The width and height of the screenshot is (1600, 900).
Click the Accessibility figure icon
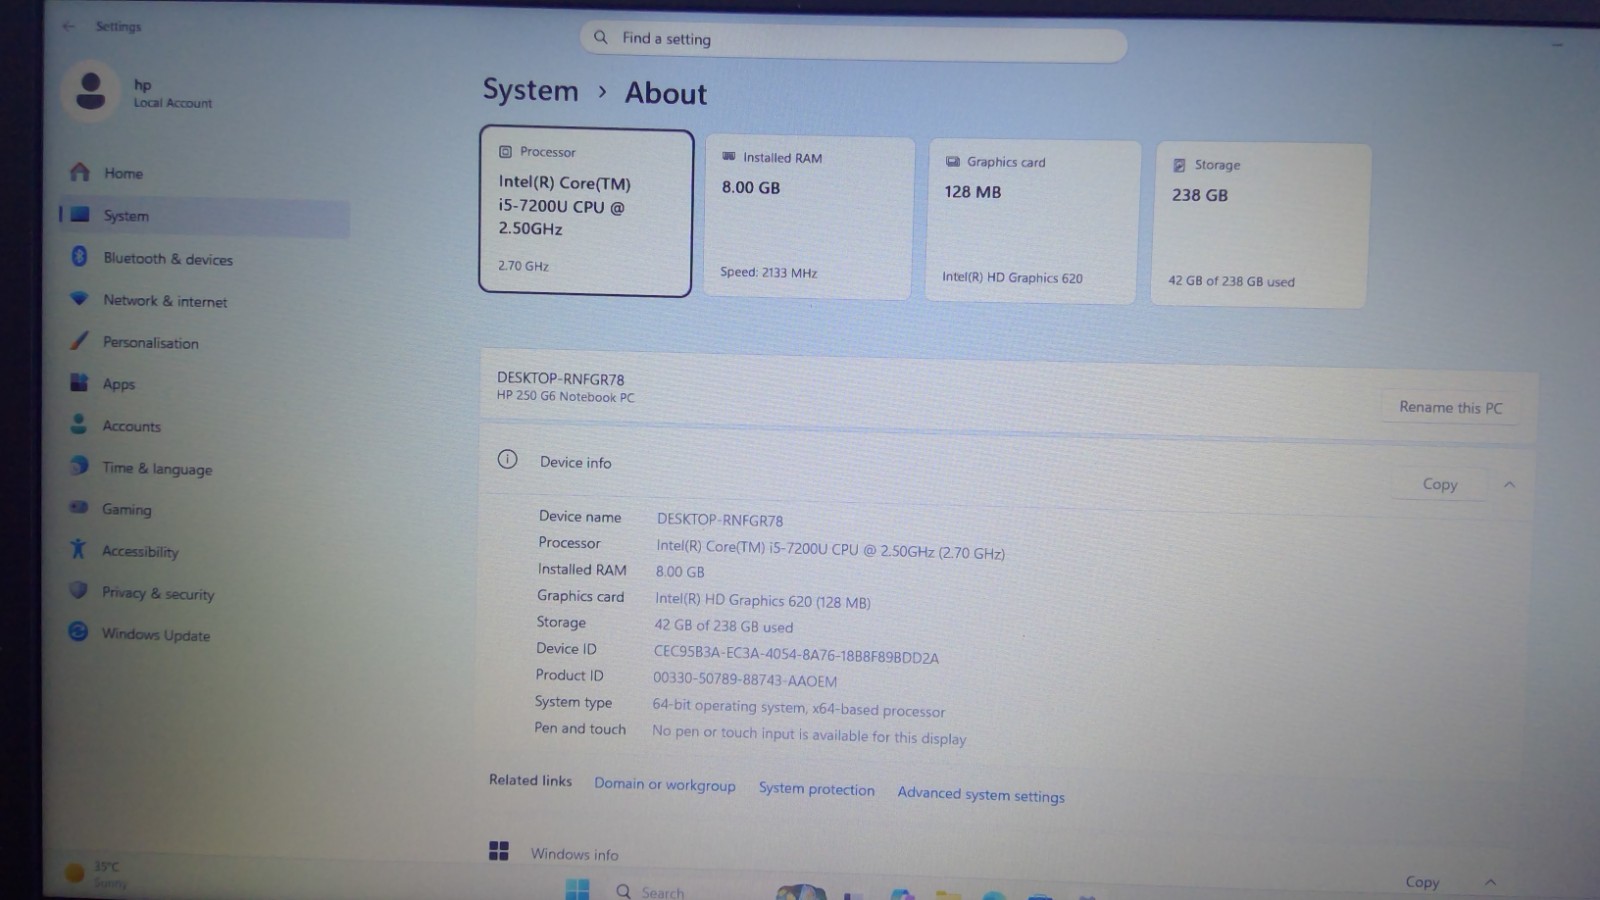point(77,549)
